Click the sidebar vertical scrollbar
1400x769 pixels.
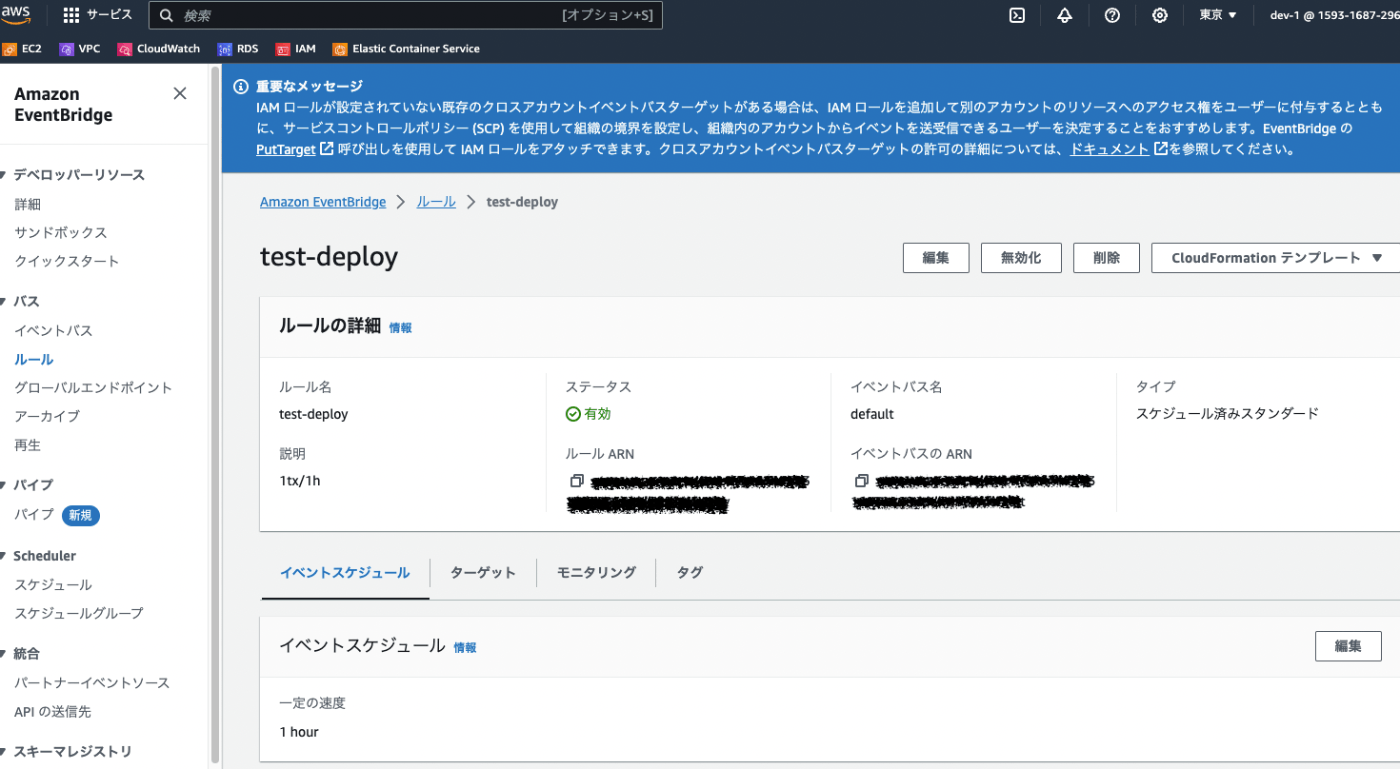[x=215, y=415]
